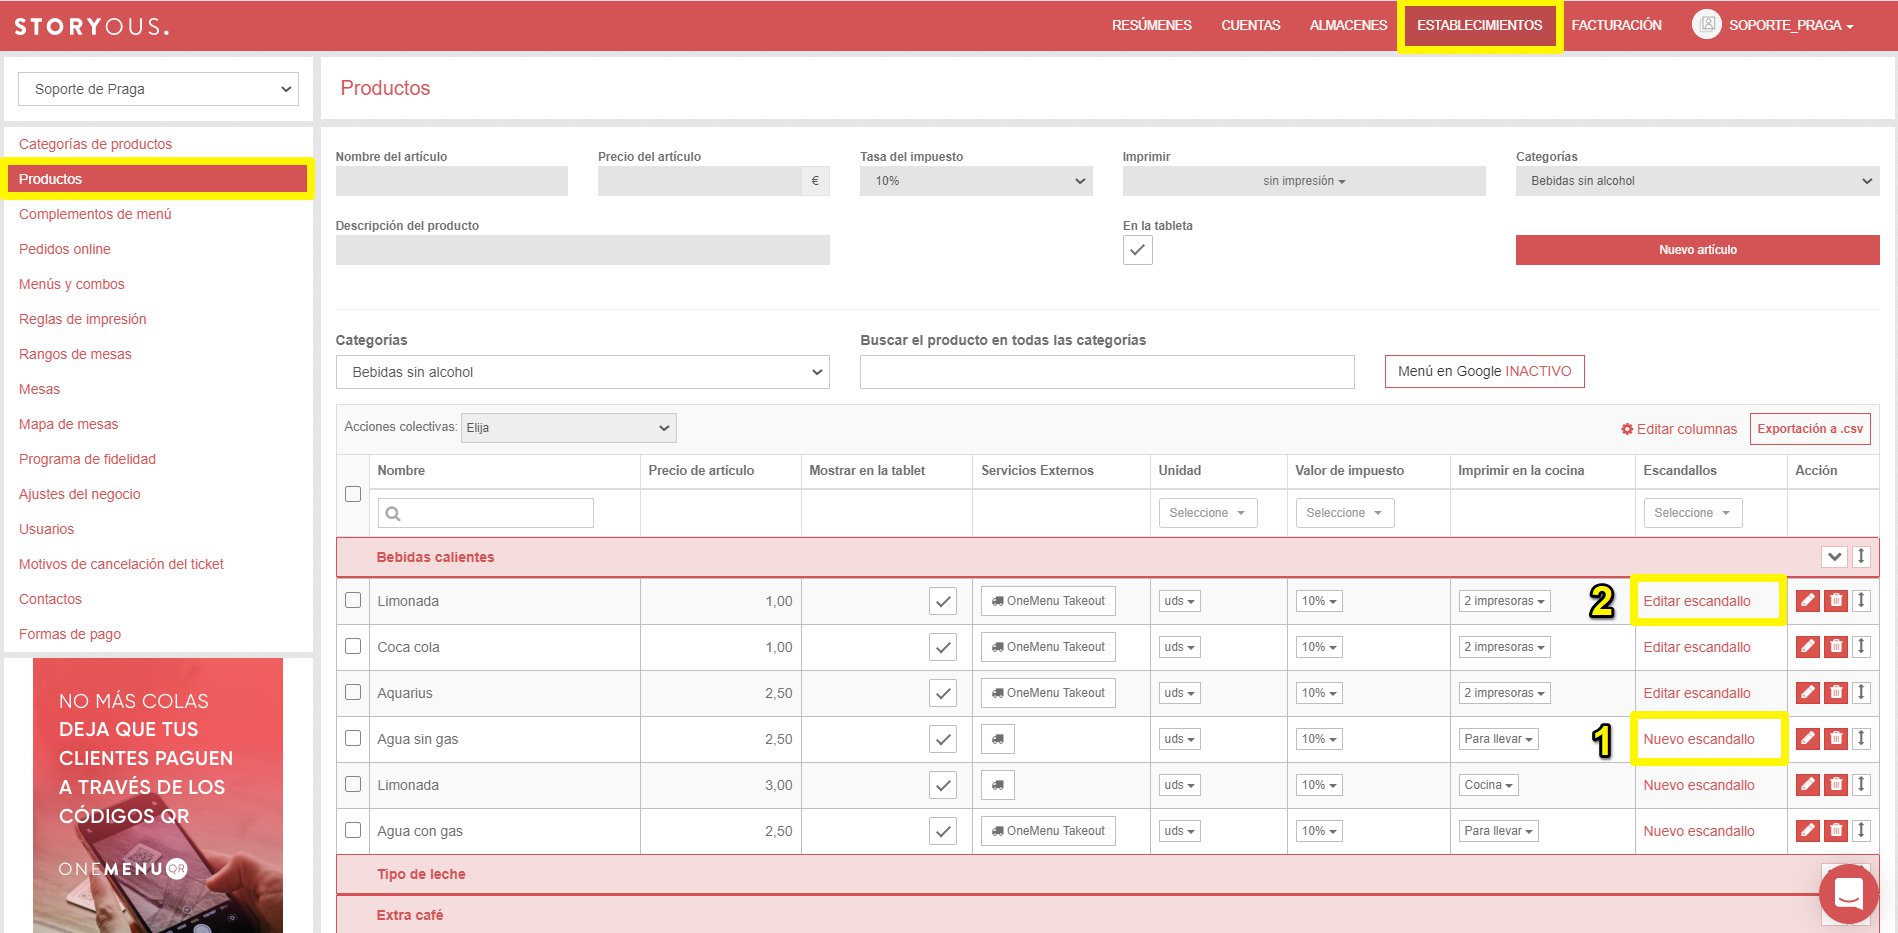
Task: Toggle the En la tableta checkbox
Action: pyautogui.click(x=1137, y=250)
